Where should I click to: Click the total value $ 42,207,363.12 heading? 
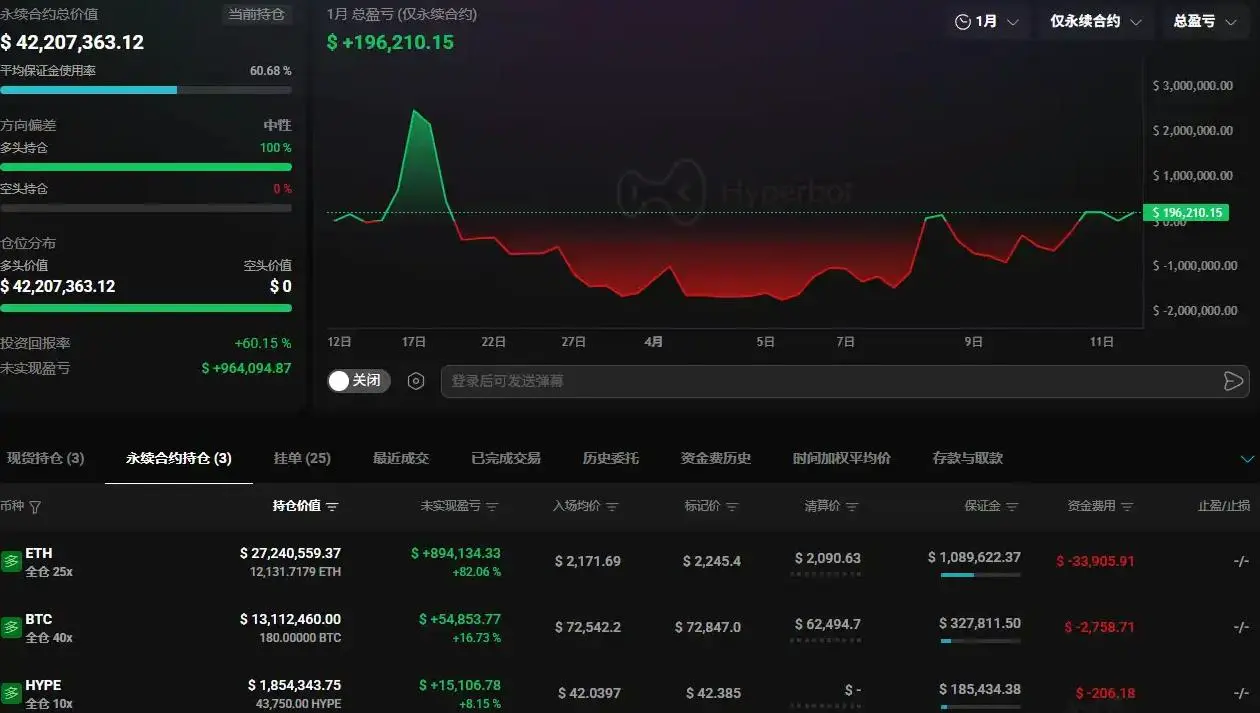[x=72, y=43]
